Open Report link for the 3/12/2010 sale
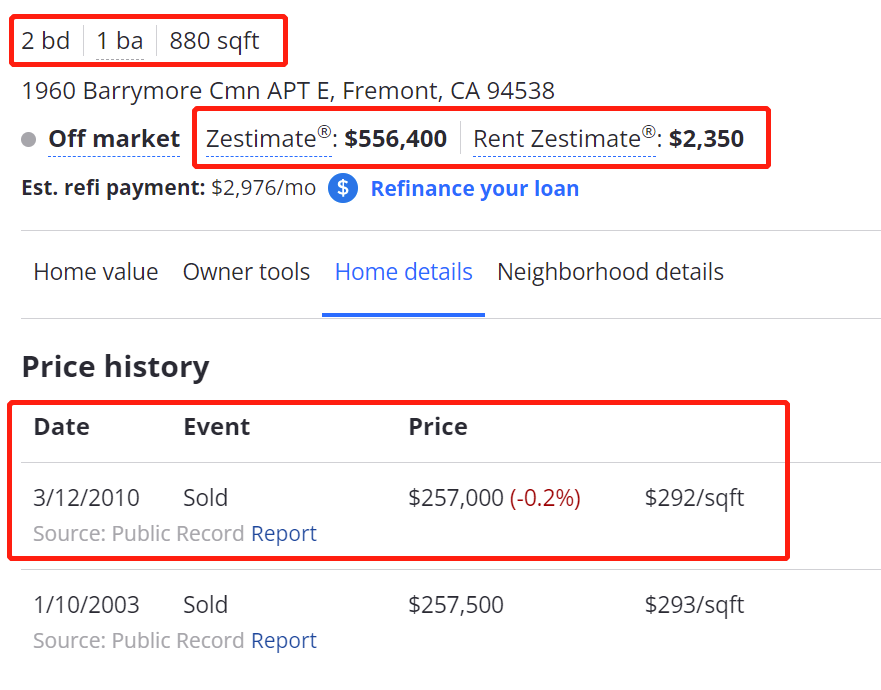 pos(284,534)
